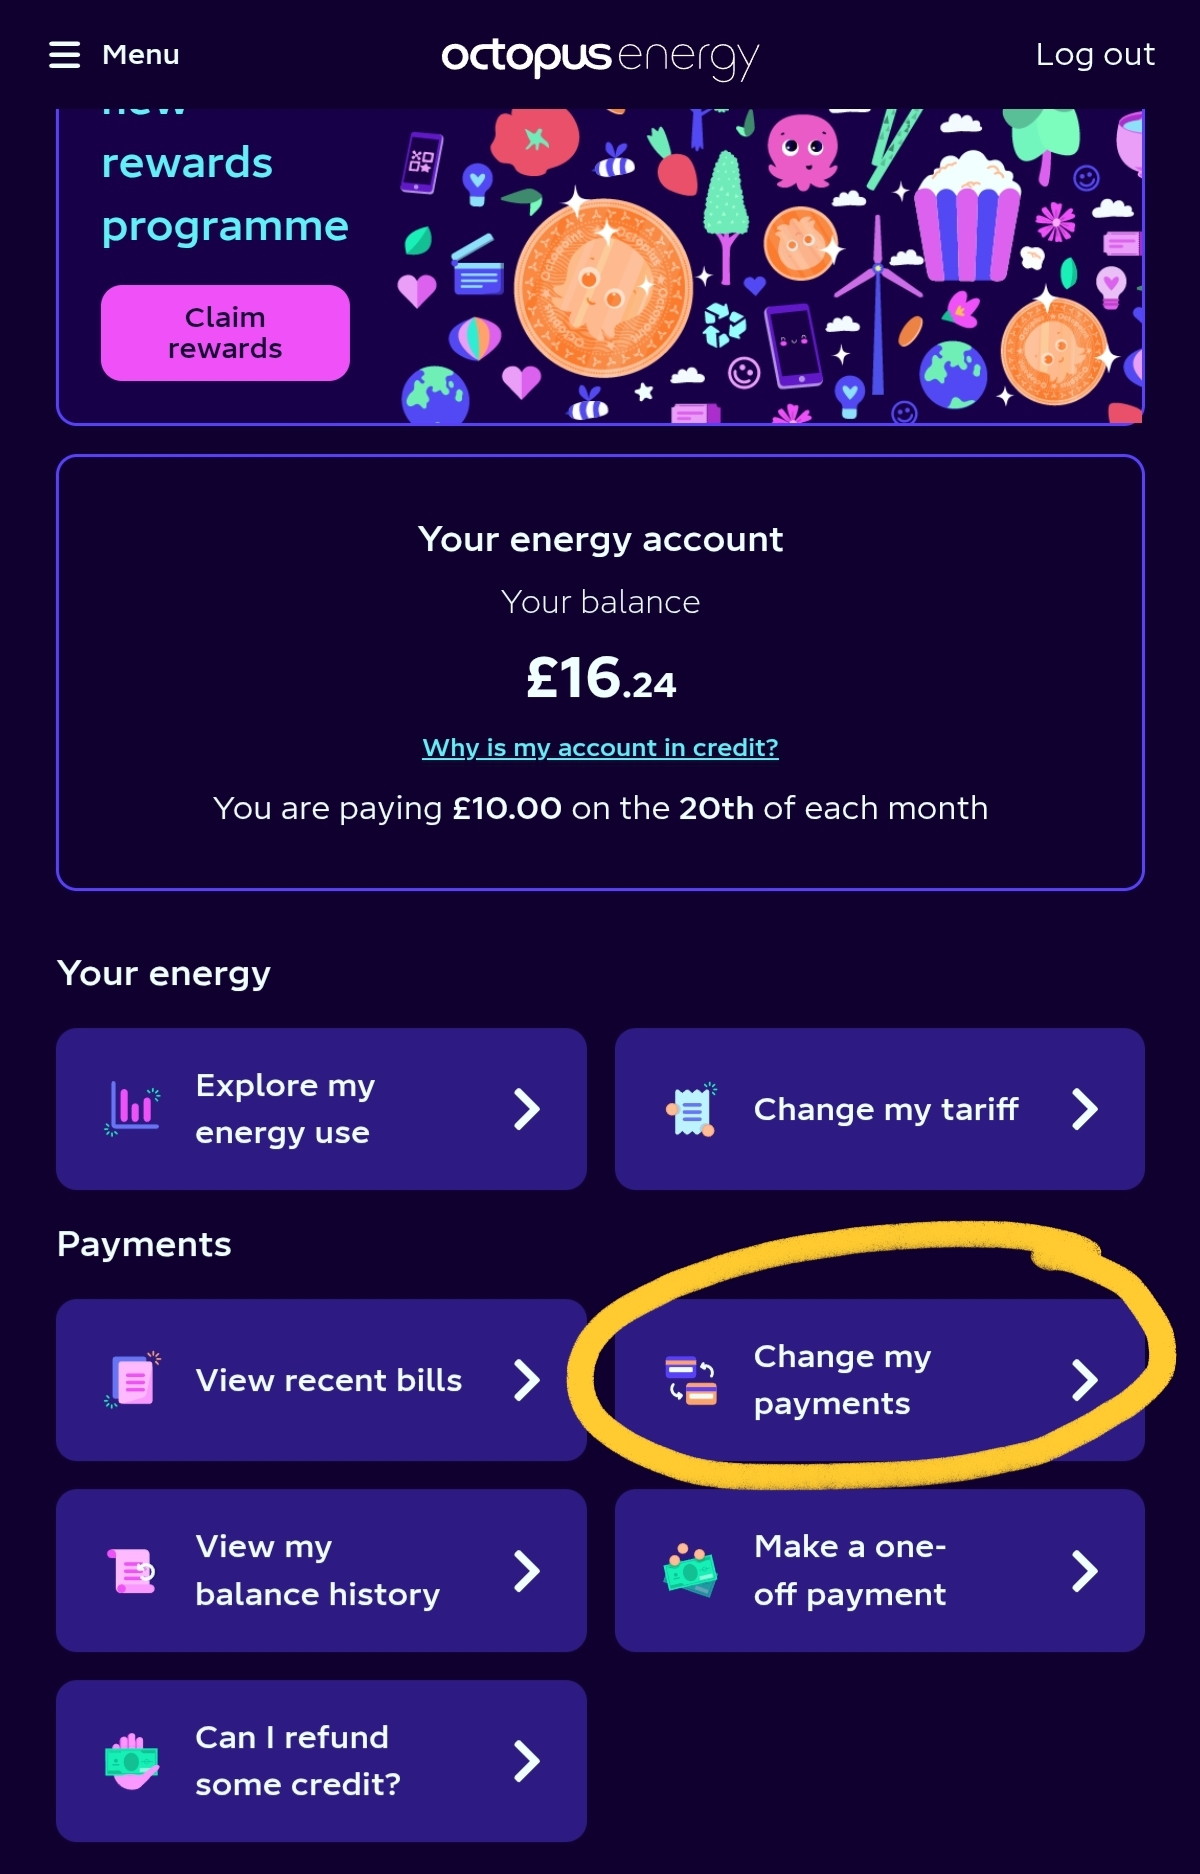Click the balance history scroll icon

(x=132, y=1570)
